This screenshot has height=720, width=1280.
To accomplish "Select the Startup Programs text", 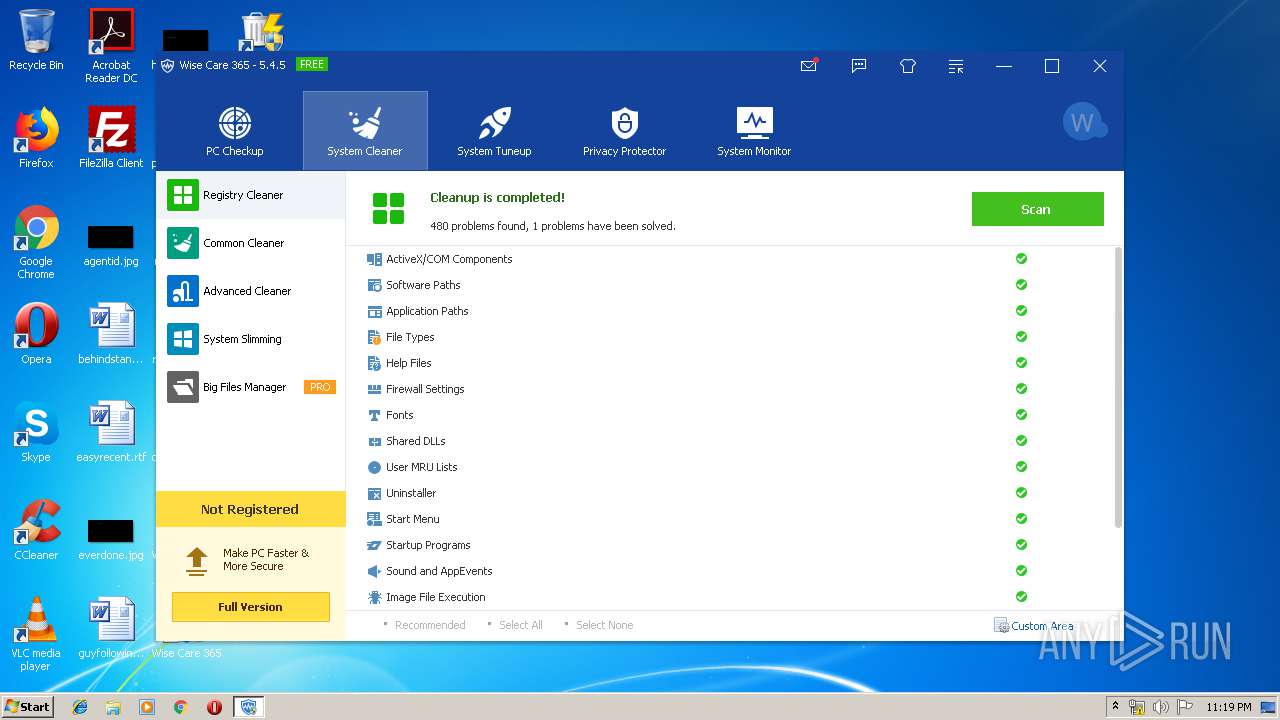I will (x=428, y=545).
